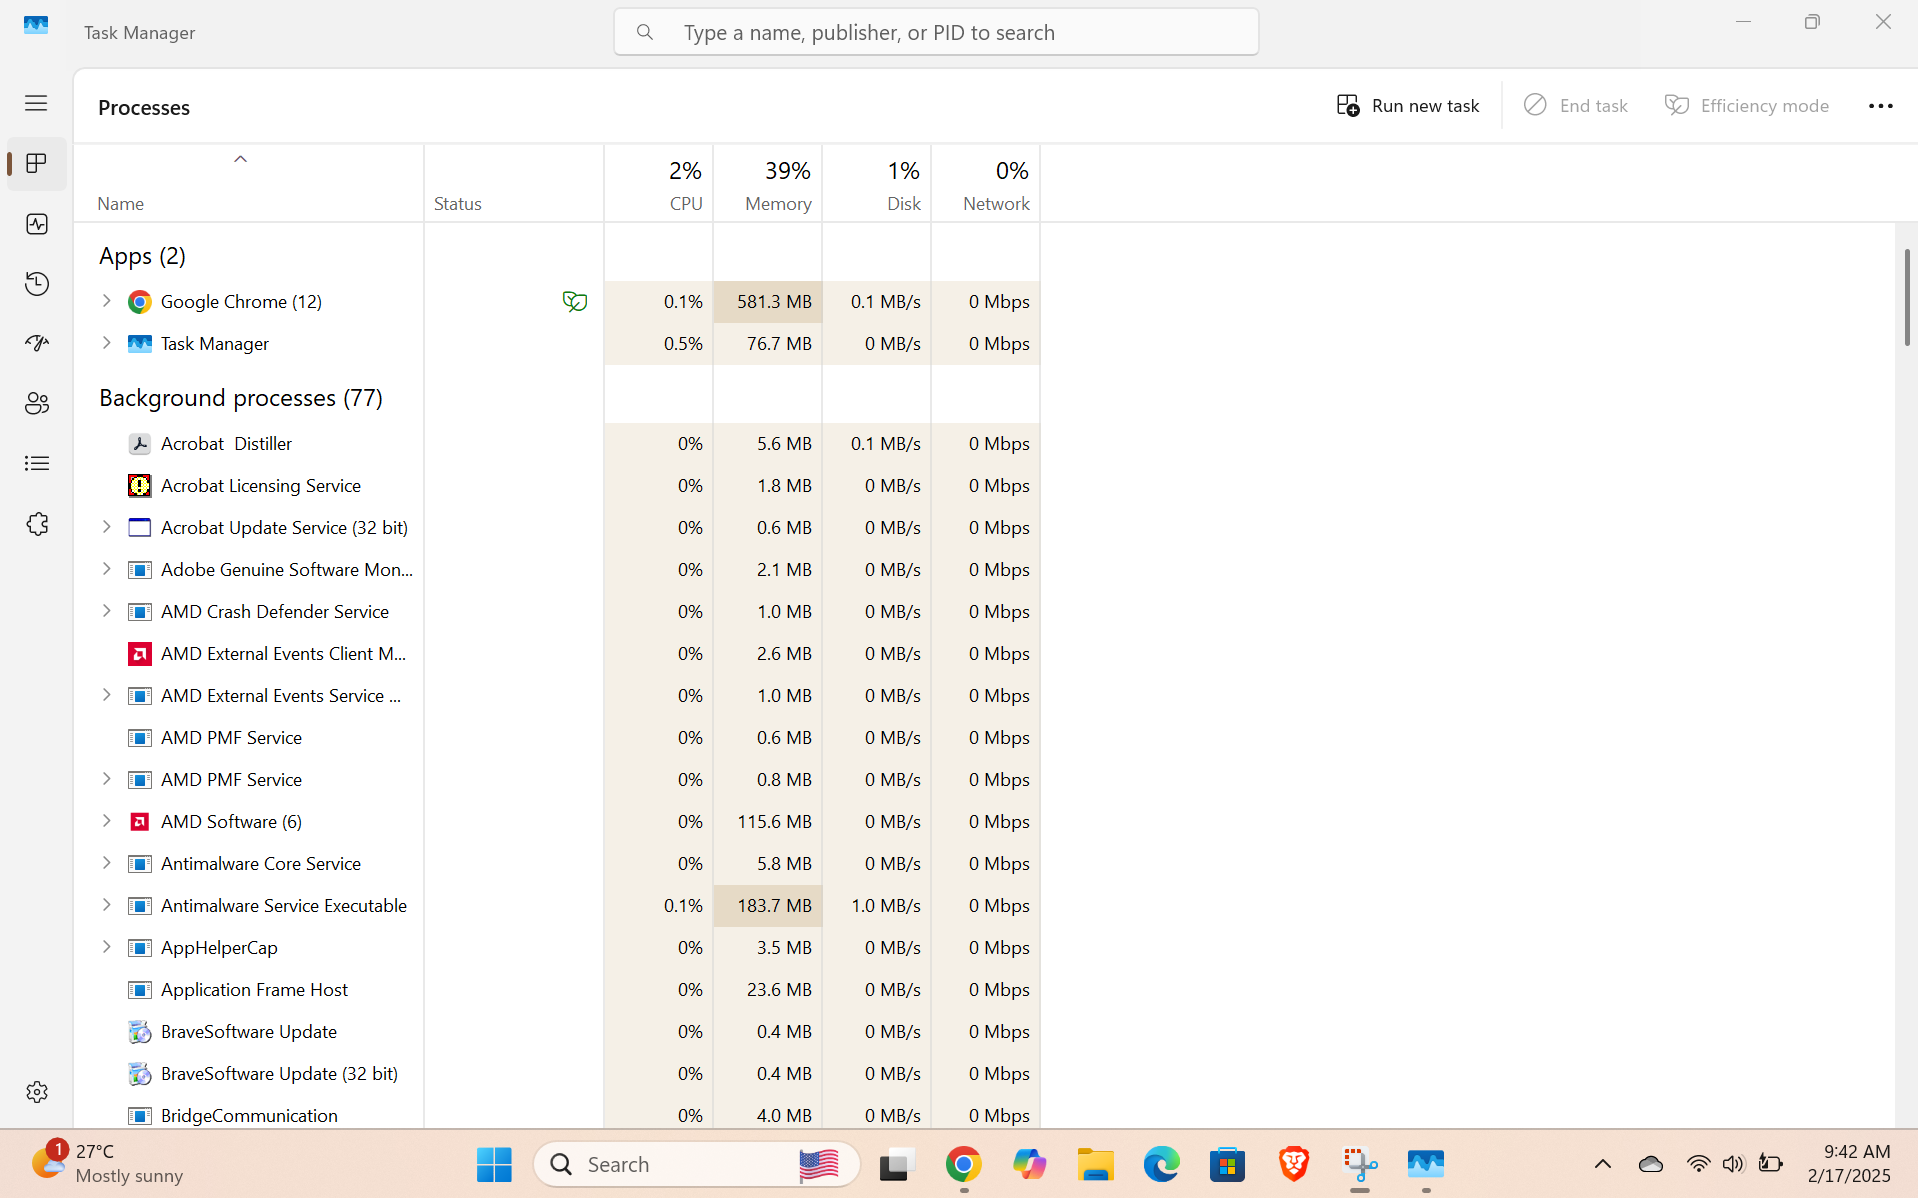The image size is (1918, 1198).
Task: Select the AMD External Events Client row
Action: tap(558, 653)
